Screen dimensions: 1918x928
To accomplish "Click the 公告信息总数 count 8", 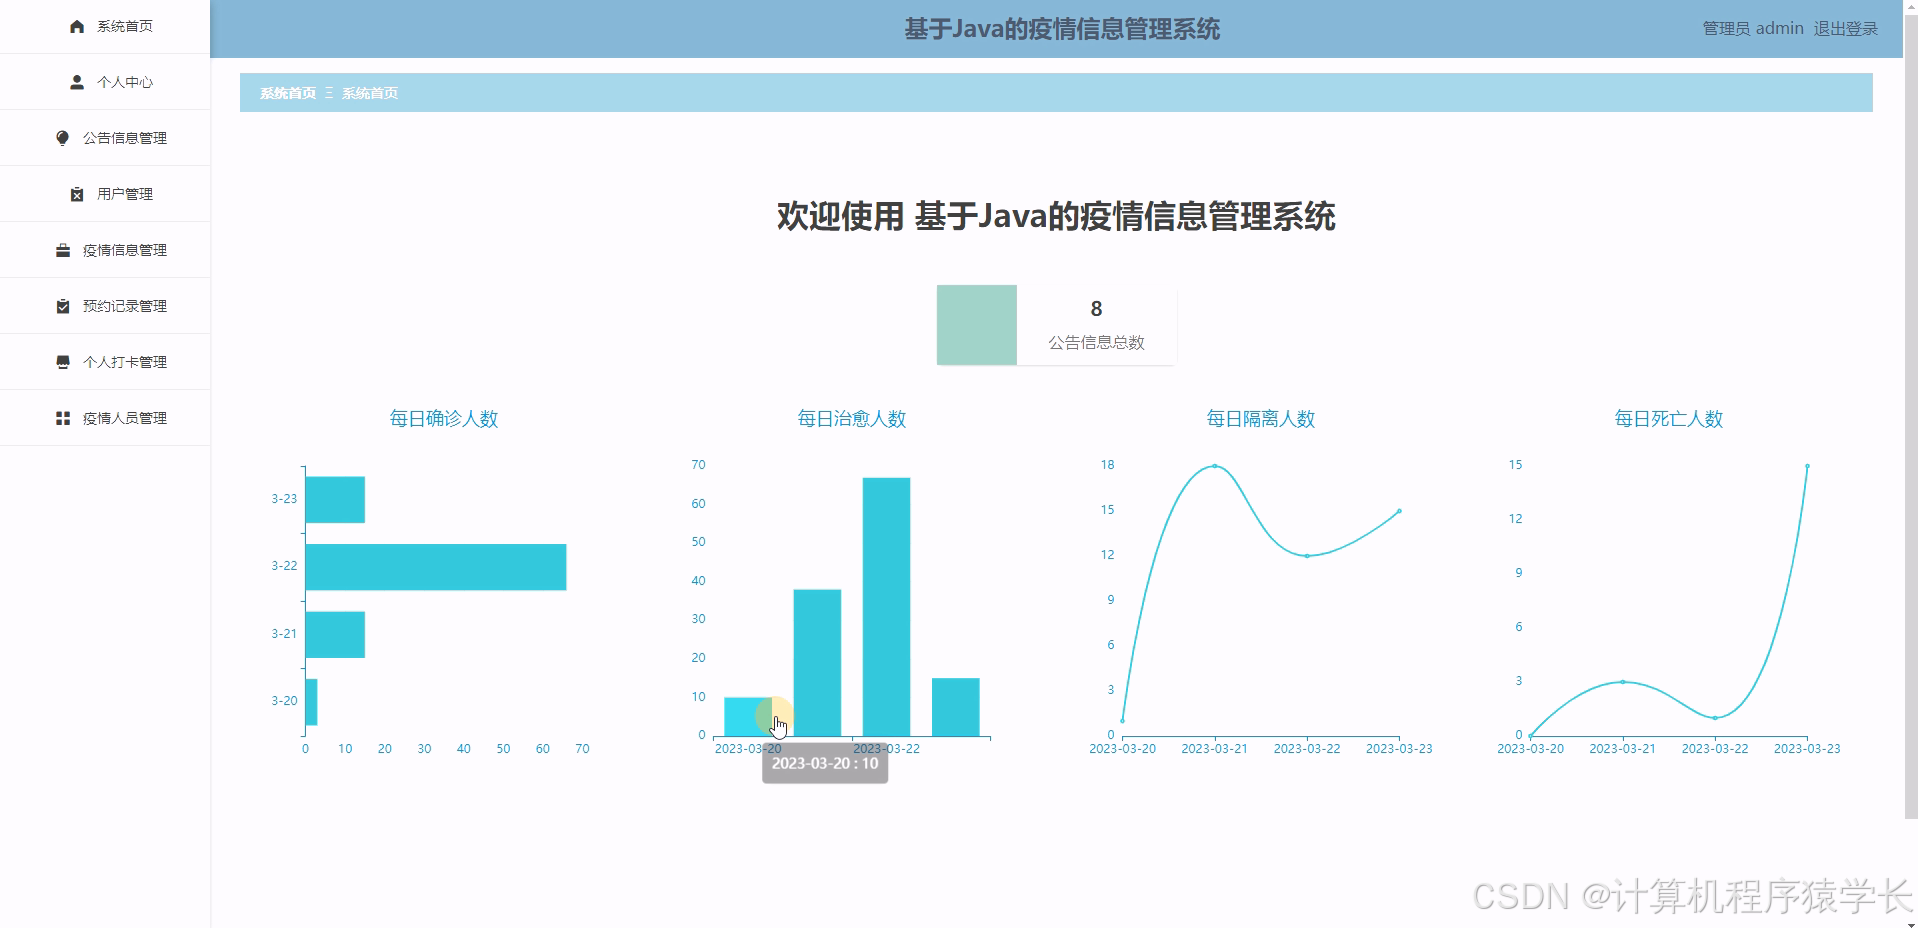I will click(1096, 309).
